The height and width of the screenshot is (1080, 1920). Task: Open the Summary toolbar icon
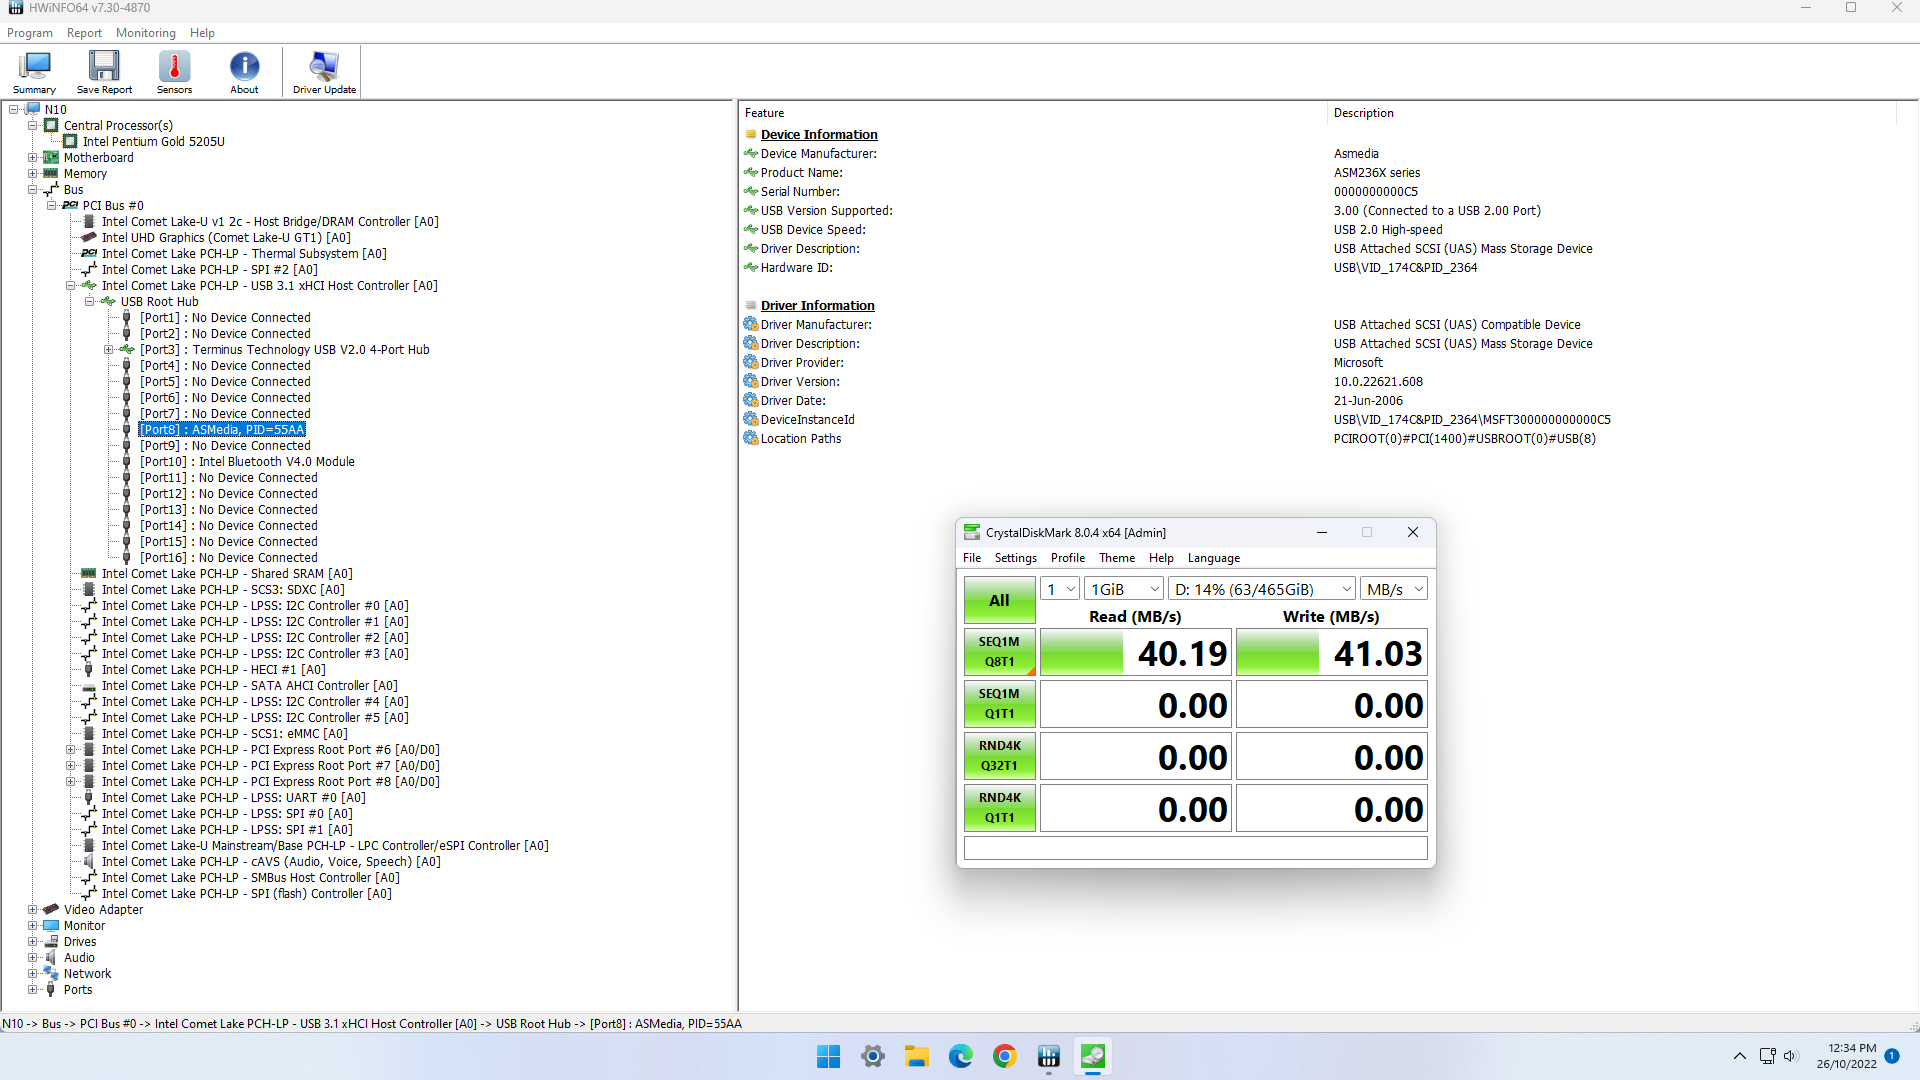(34, 72)
